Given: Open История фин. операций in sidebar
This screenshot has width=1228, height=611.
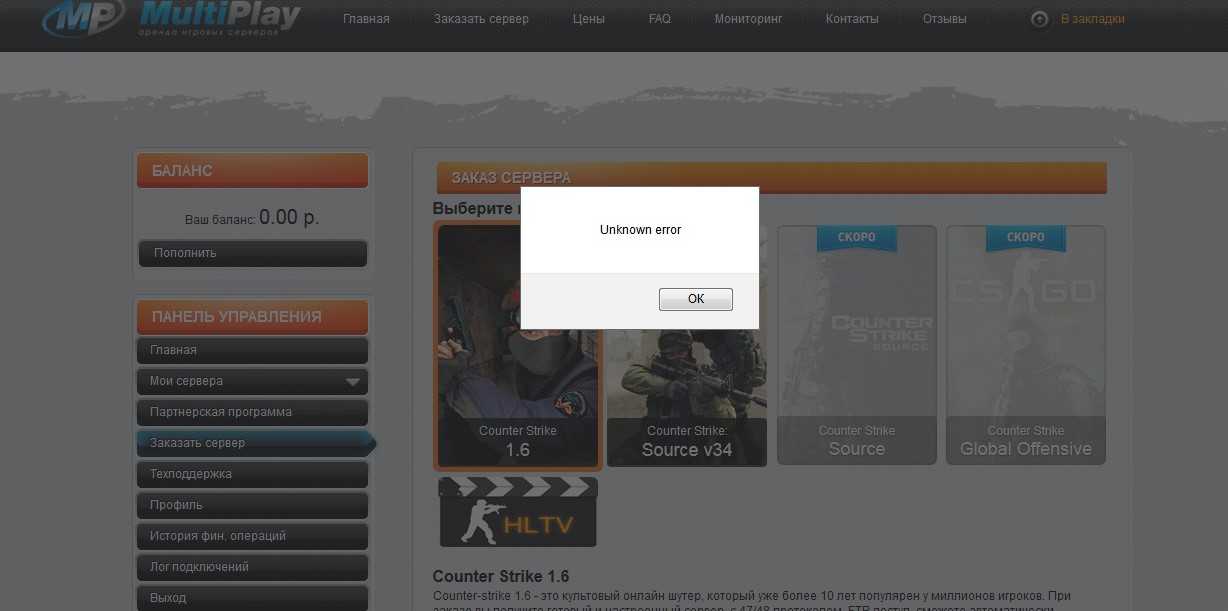Looking at the screenshot, I should point(253,536).
